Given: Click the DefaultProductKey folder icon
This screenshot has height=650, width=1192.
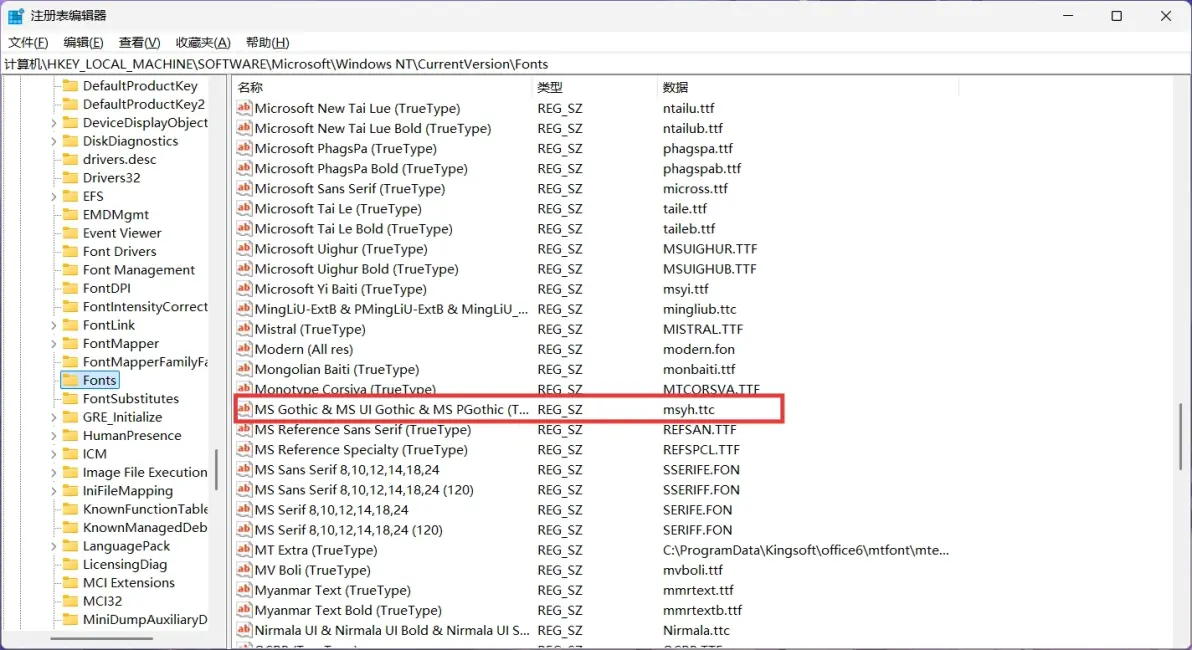Looking at the screenshot, I should 70,85.
